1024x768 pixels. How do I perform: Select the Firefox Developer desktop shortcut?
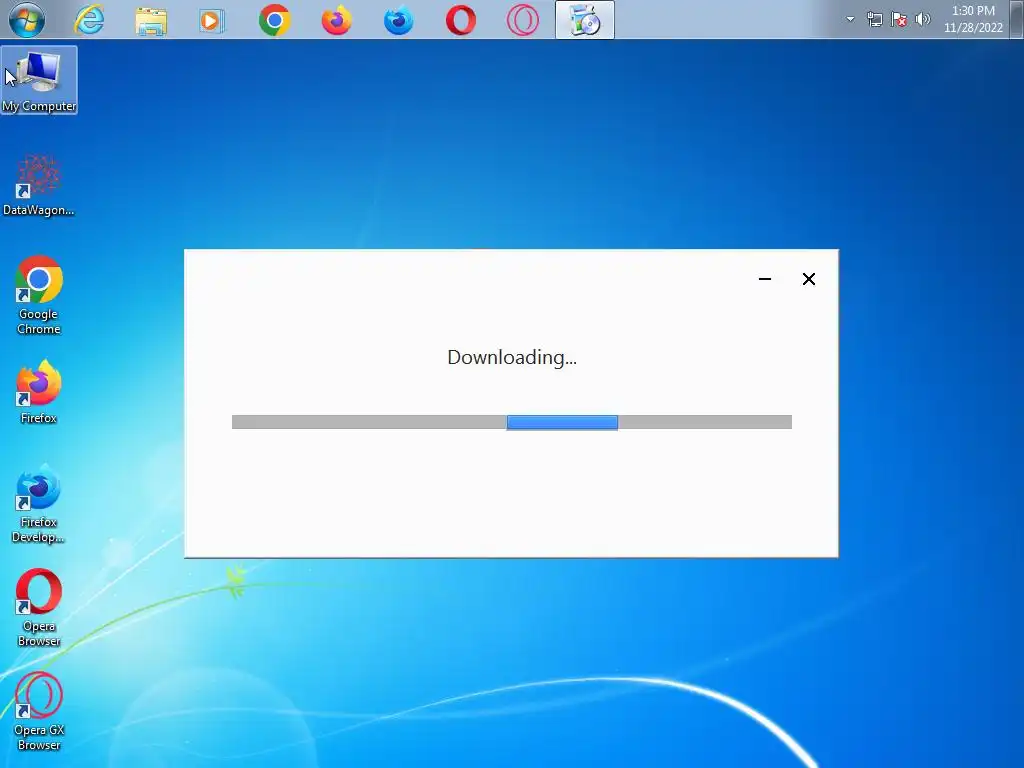click(x=39, y=504)
